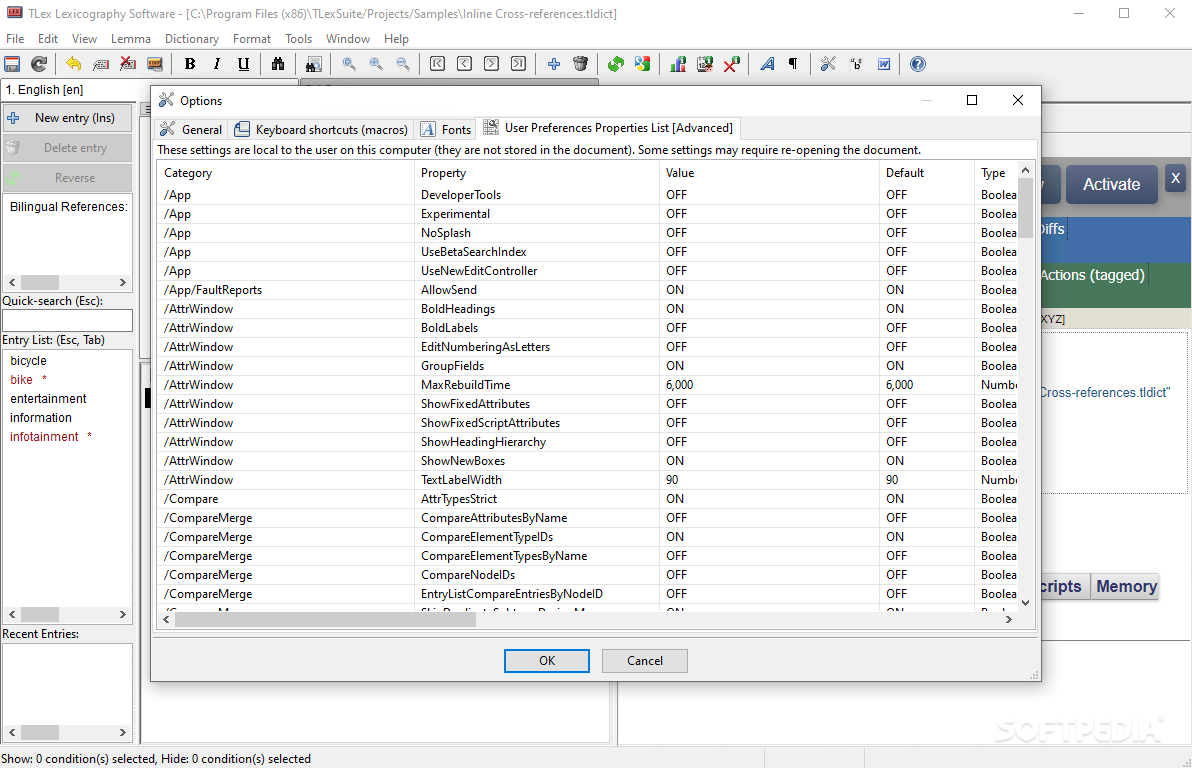Viewport: 1192px width, 768px height.
Task: Toggle Italic formatting in the toolbar
Action: pyautogui.click(x=217, y=65)
